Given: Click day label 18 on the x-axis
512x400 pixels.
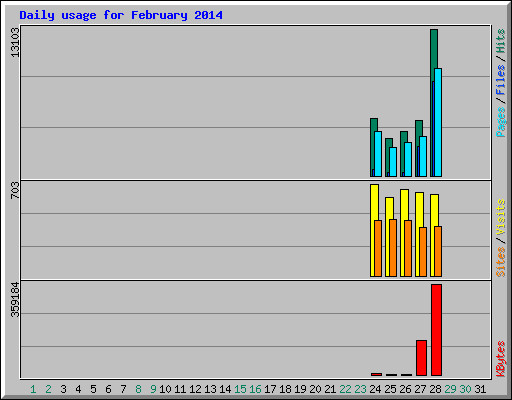Looking at the screenshot, I should 285,389.
